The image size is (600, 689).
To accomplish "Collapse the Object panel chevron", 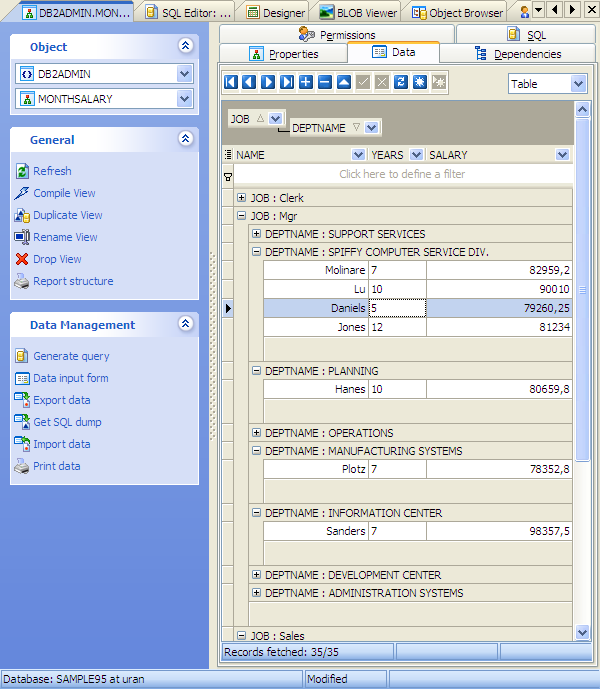I will (x=185, y=45).
